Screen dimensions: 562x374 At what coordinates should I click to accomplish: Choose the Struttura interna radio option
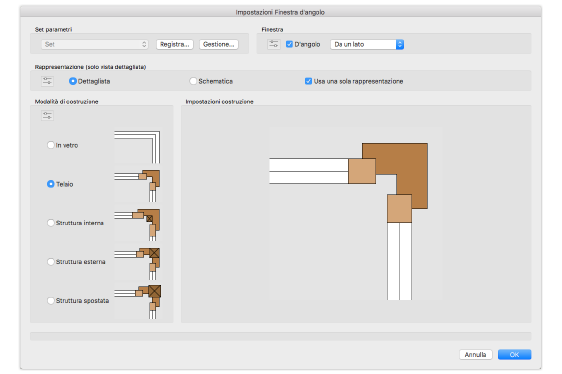[x=51, y=223]
